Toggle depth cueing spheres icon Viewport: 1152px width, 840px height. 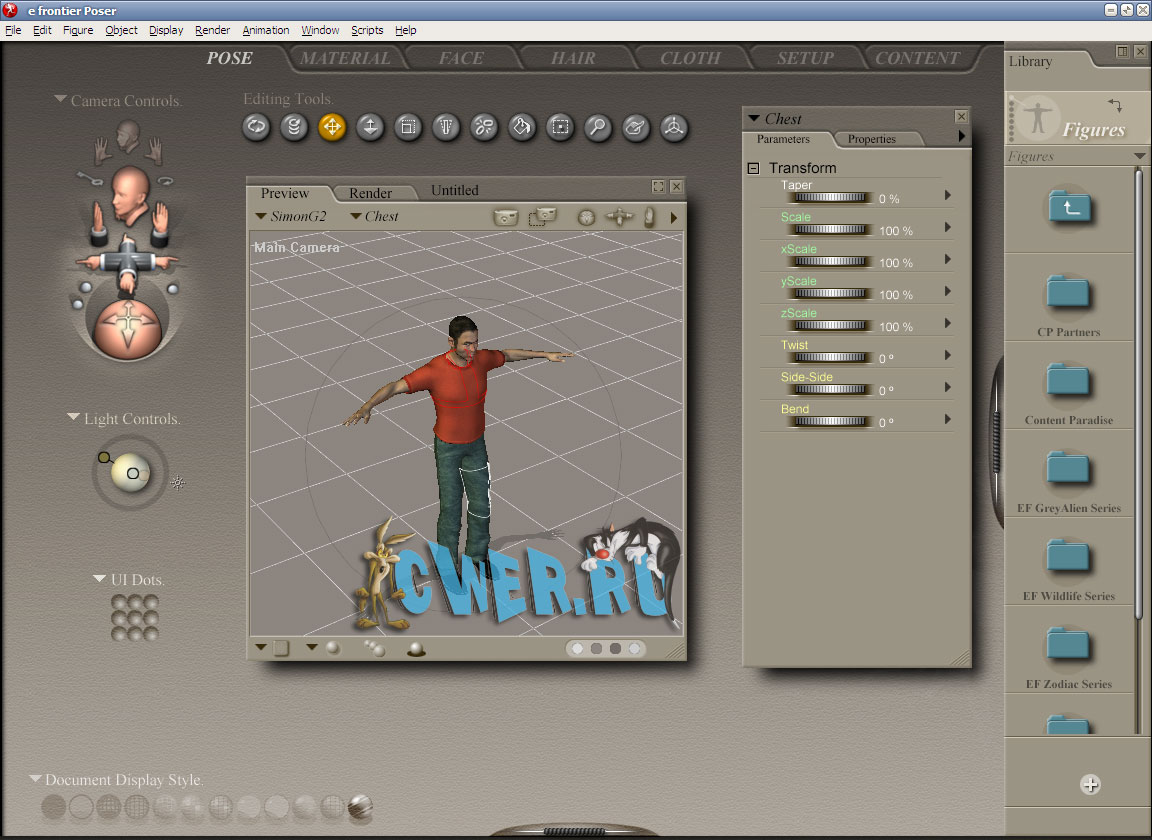(375, 648)
